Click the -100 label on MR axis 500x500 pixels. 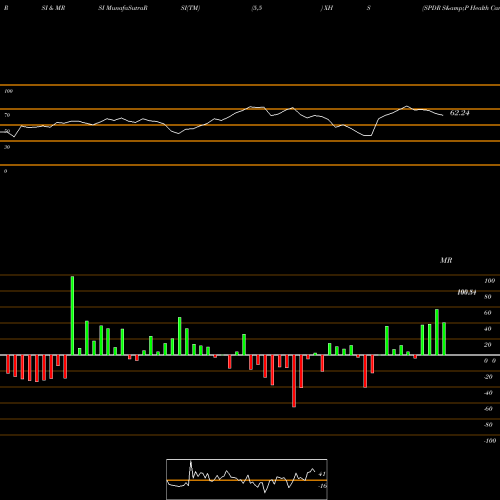click(x=490, y=441)
